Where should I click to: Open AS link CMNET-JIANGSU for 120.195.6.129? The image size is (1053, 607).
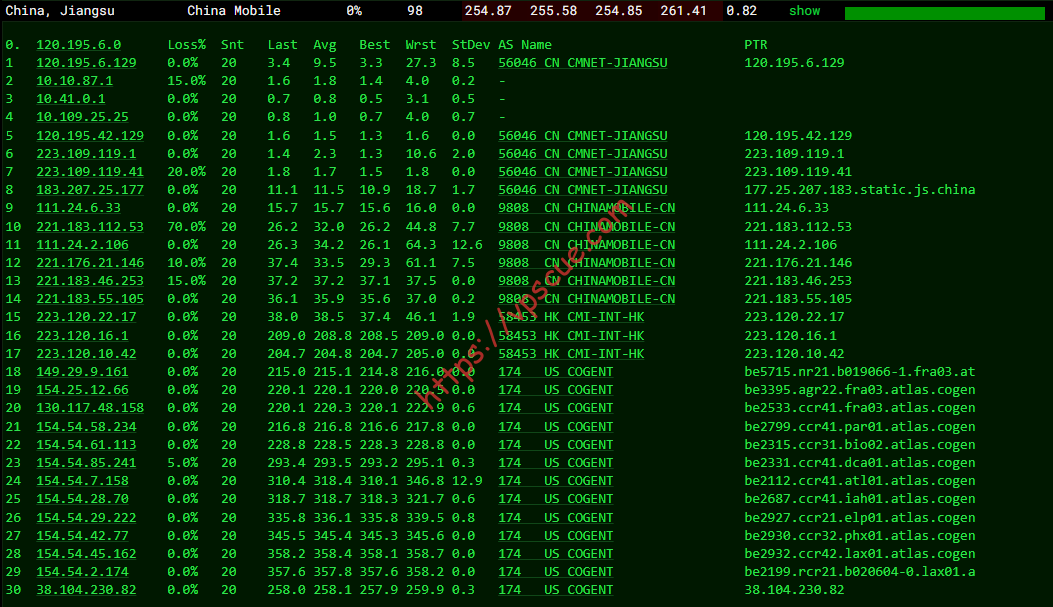click(583, 62)
